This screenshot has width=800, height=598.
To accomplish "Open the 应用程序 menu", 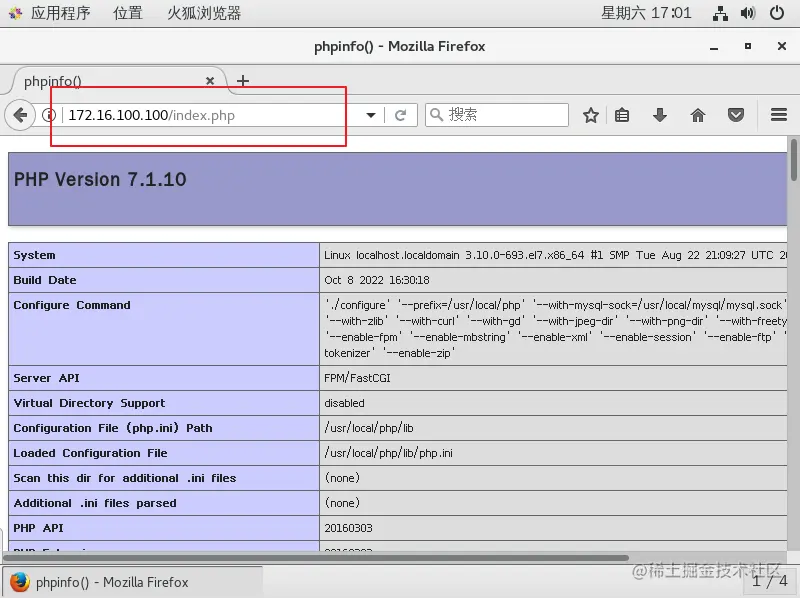I will coord(60,13).
